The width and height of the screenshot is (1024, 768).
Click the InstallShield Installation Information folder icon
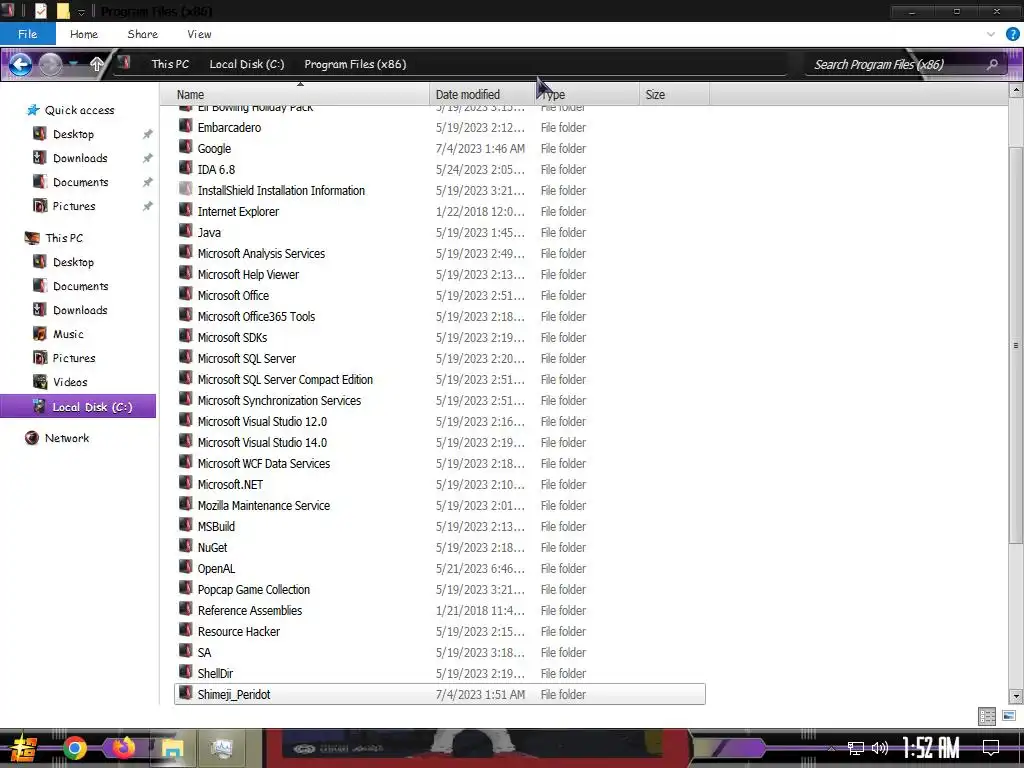click(185, 189)
